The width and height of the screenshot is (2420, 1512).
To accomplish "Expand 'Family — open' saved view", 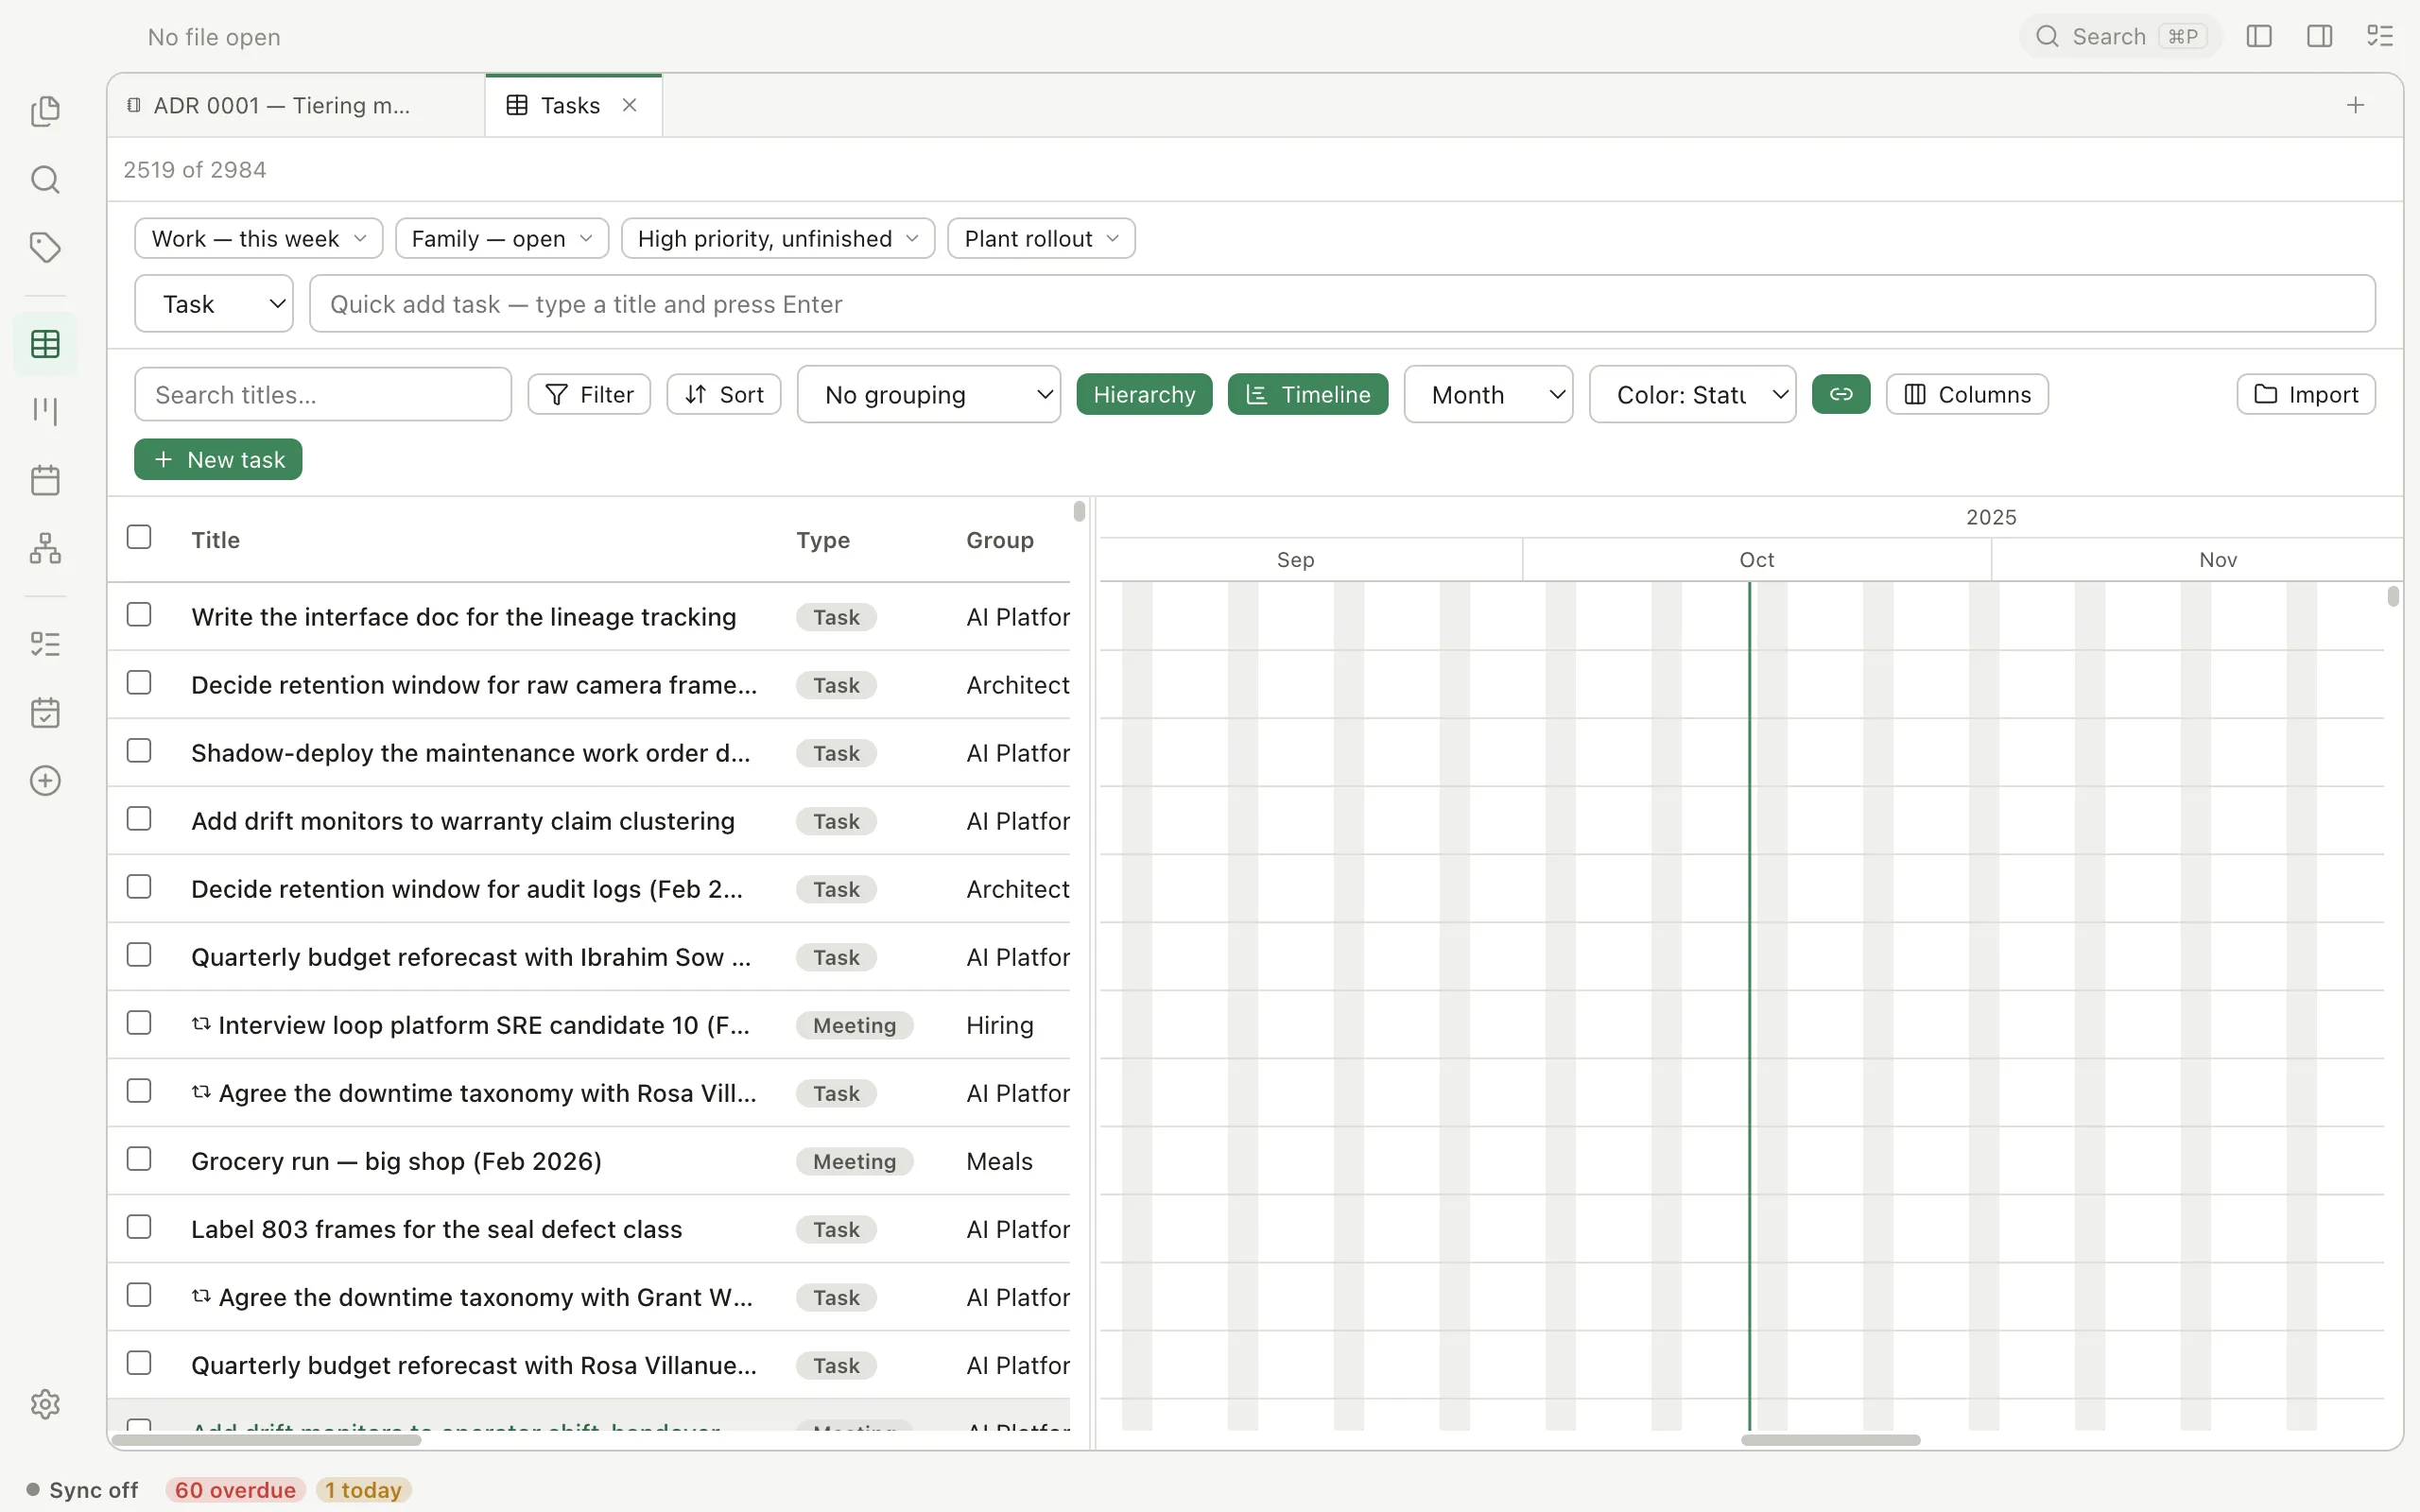I will [x=502, y=238].
